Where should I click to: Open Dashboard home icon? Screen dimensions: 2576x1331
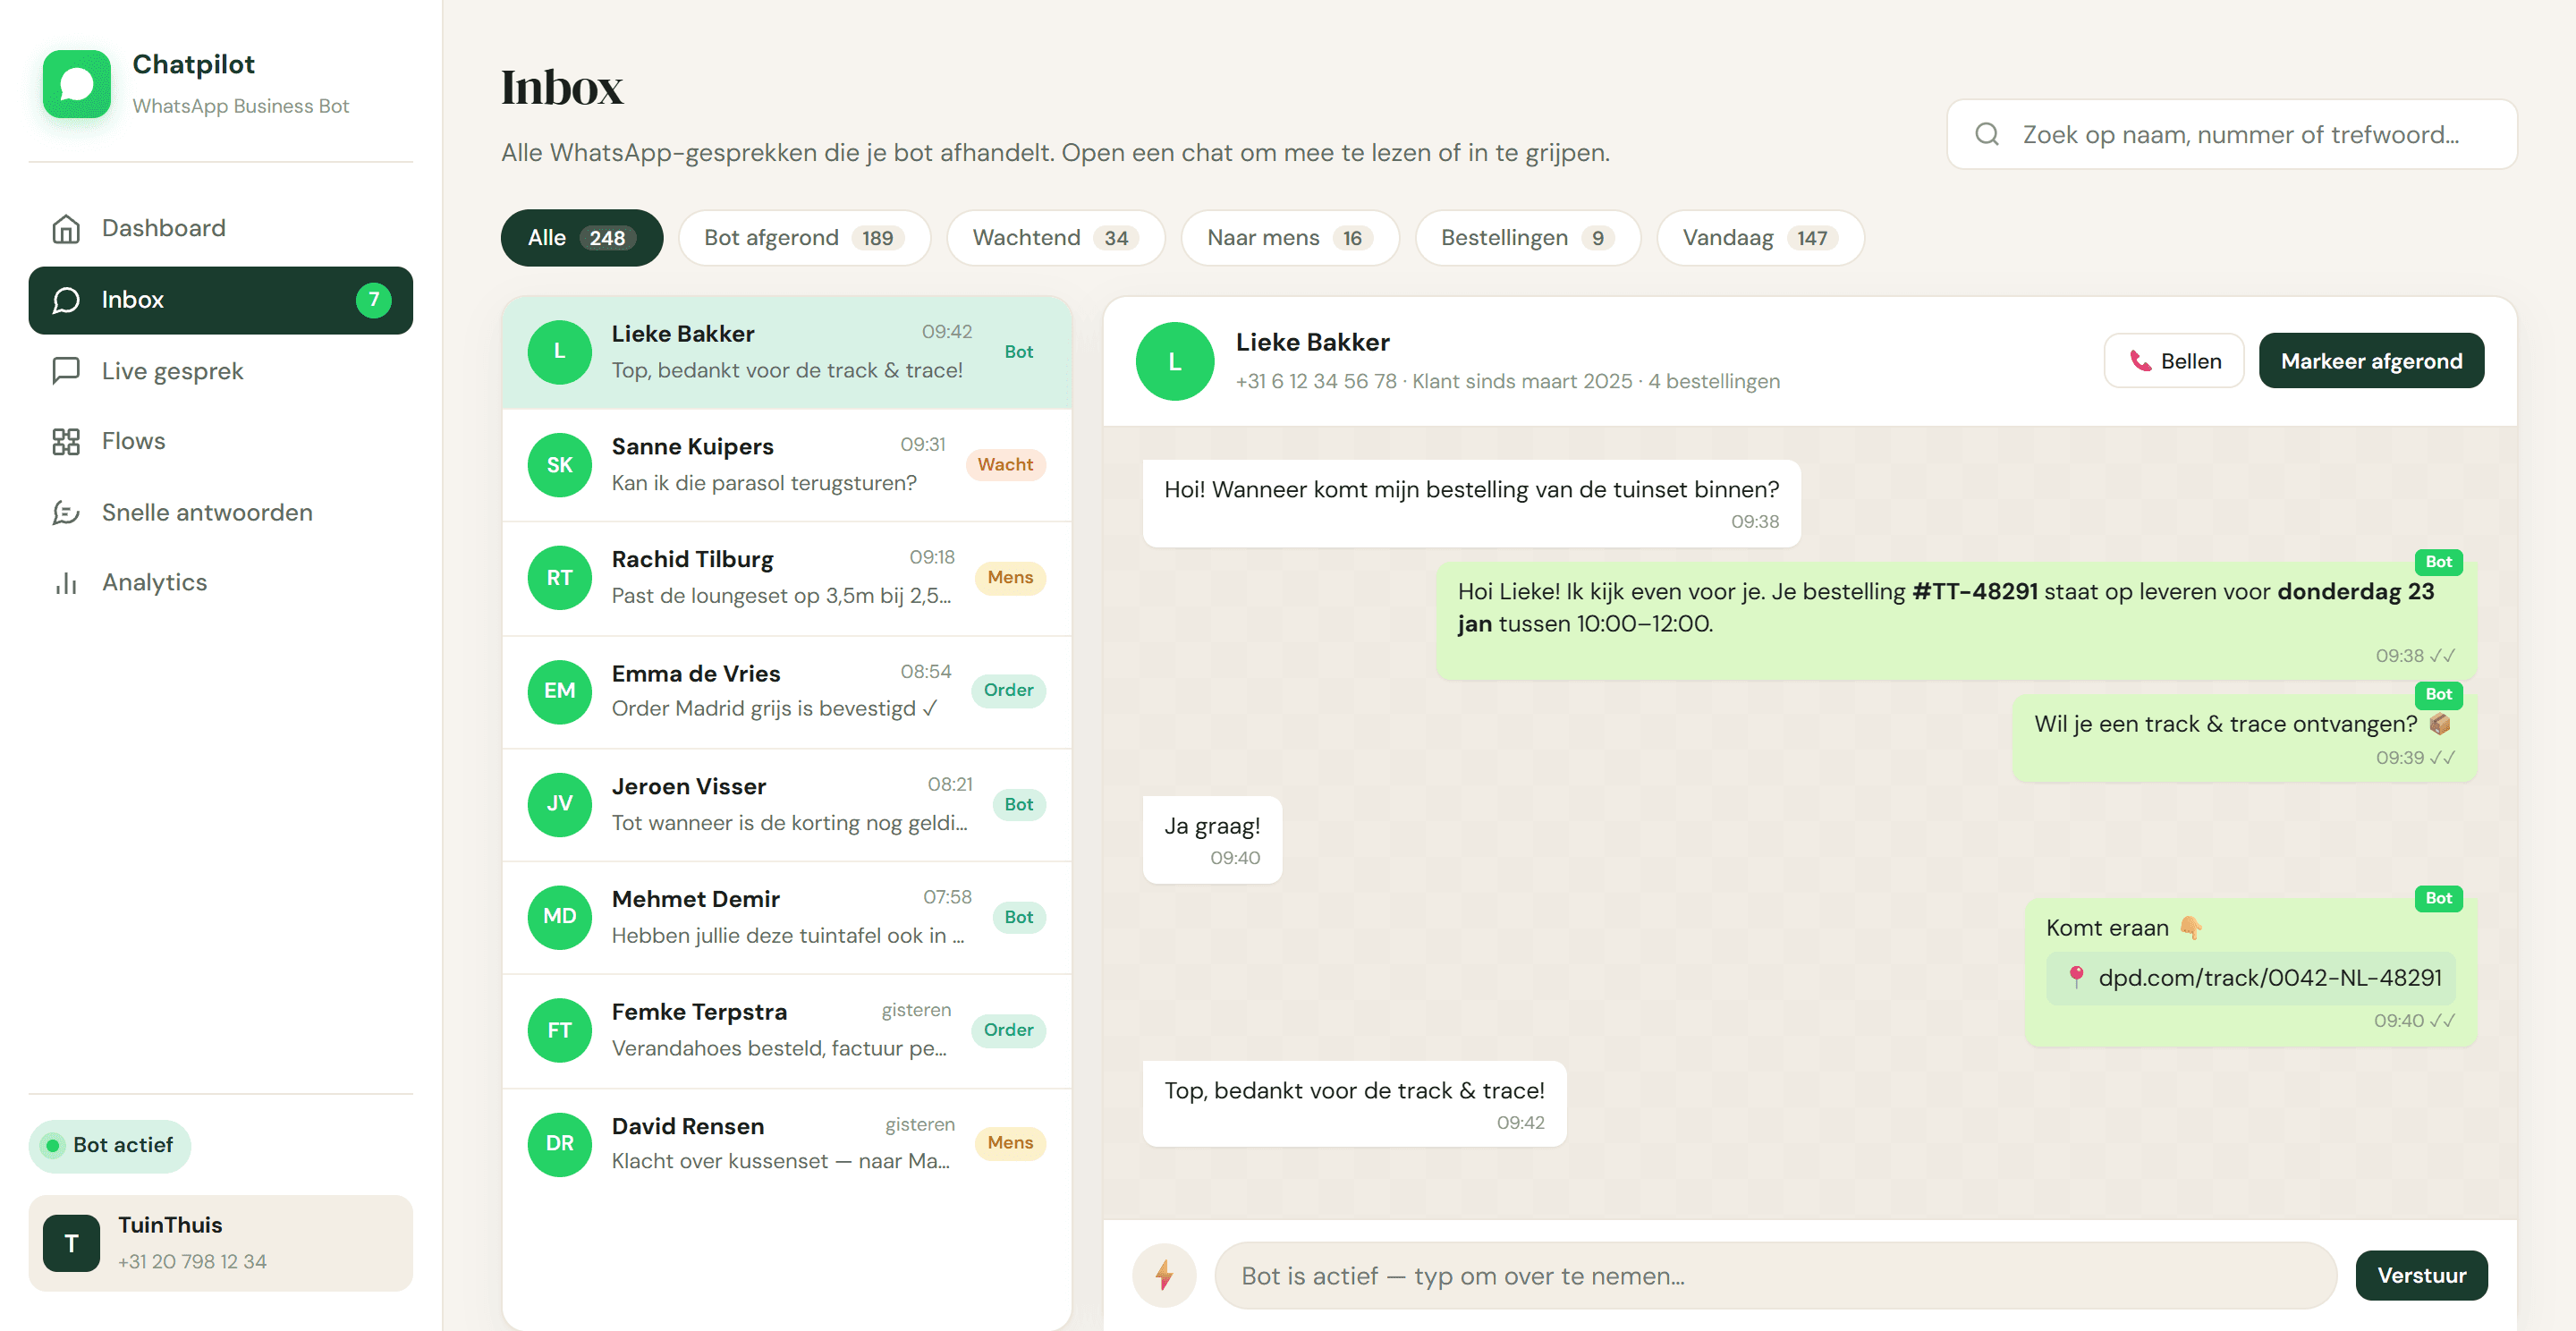coord(66,228)
